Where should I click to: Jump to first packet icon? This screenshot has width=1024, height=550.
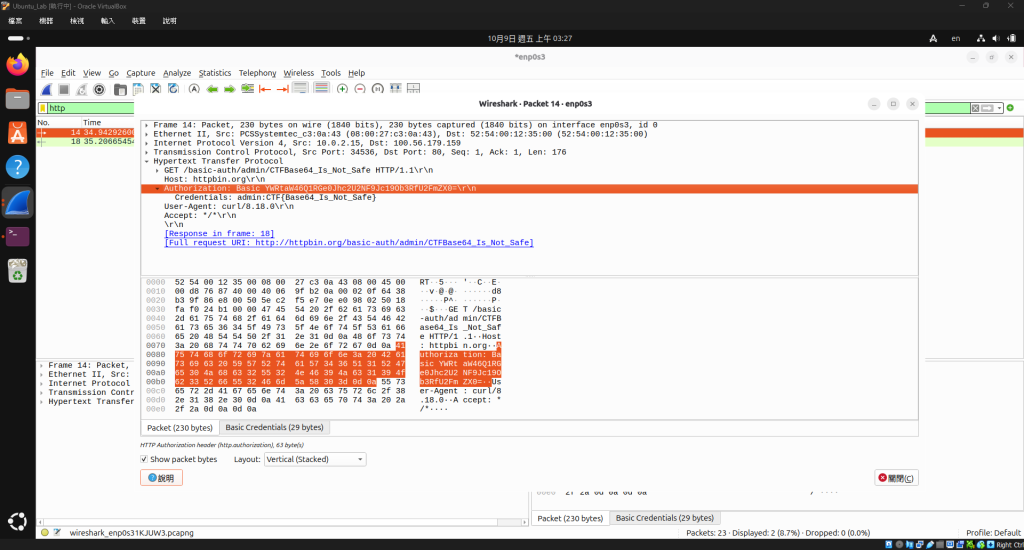tap(264, 89)
